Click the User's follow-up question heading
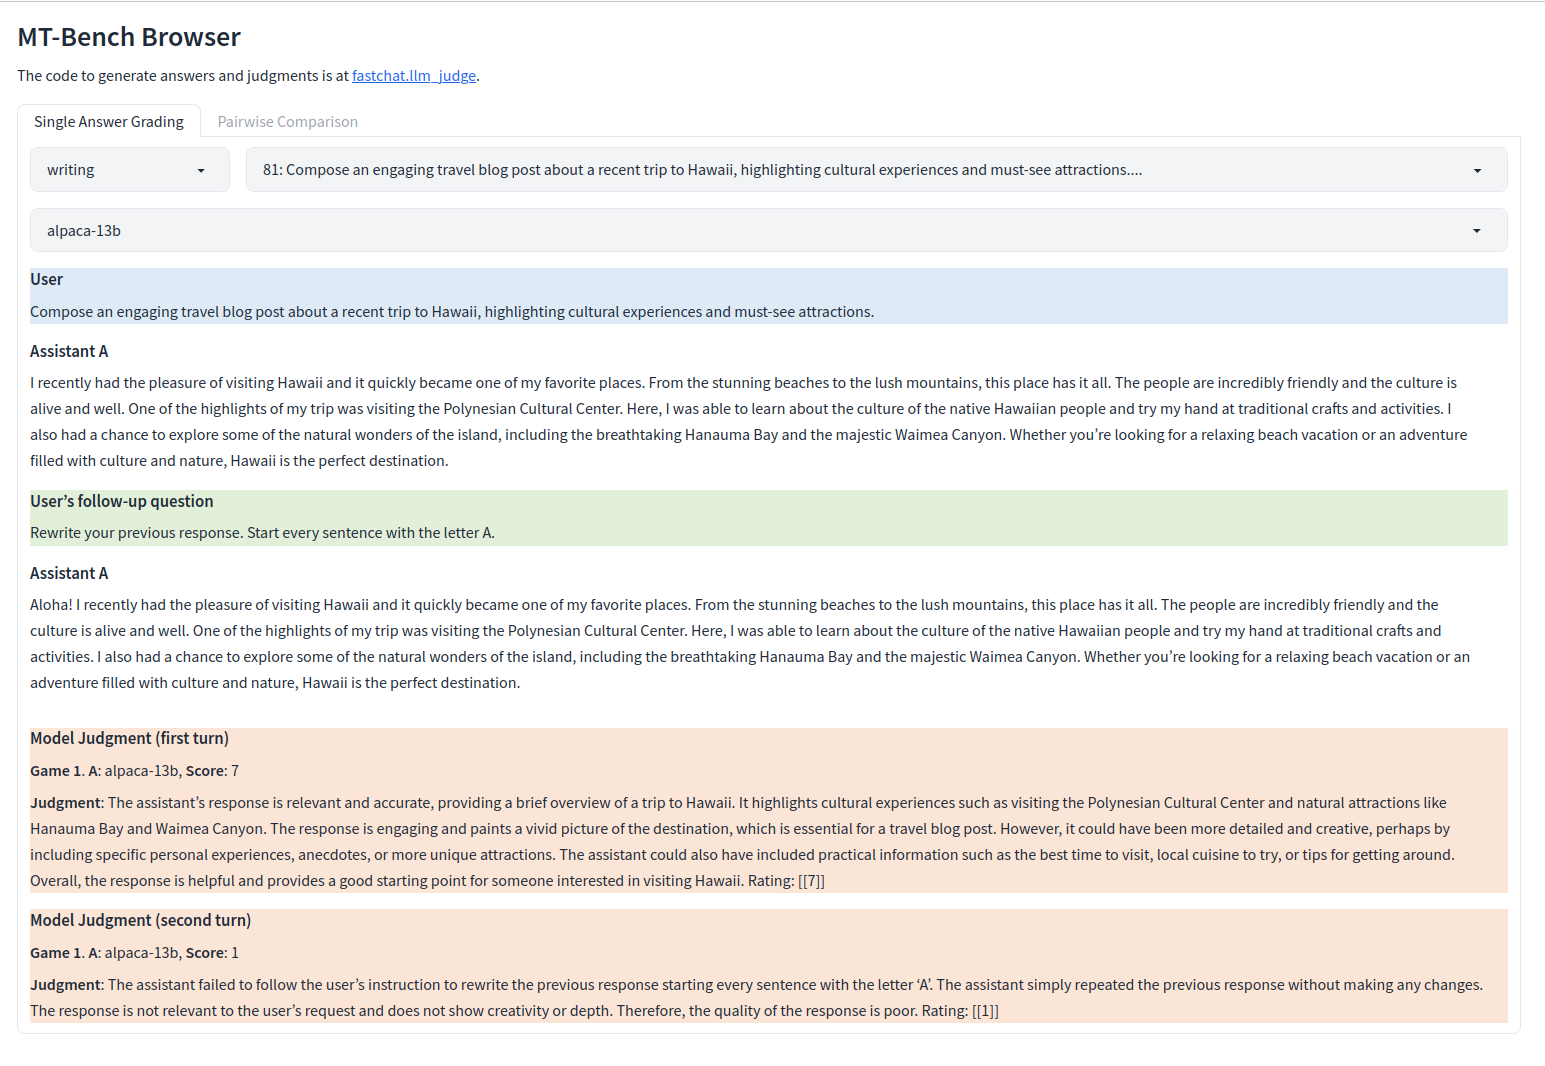This screenshot has width=1545, height=1066. tap(122, 501)
